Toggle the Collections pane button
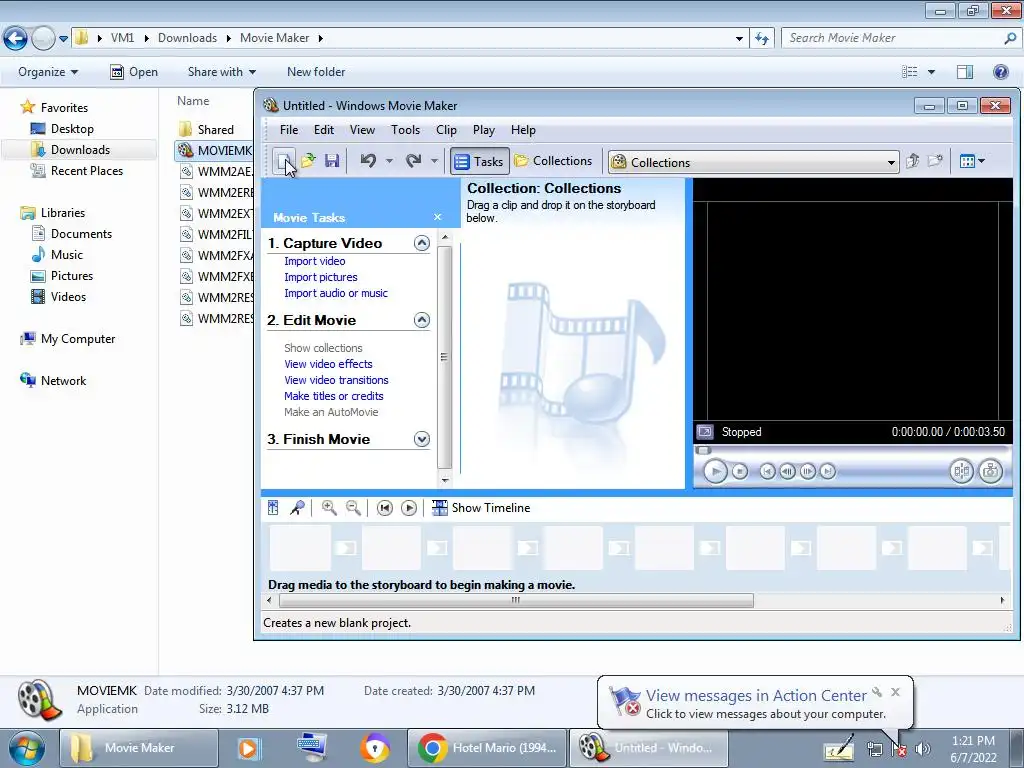This screenshot has height=768, width=1024. point(553,161)
